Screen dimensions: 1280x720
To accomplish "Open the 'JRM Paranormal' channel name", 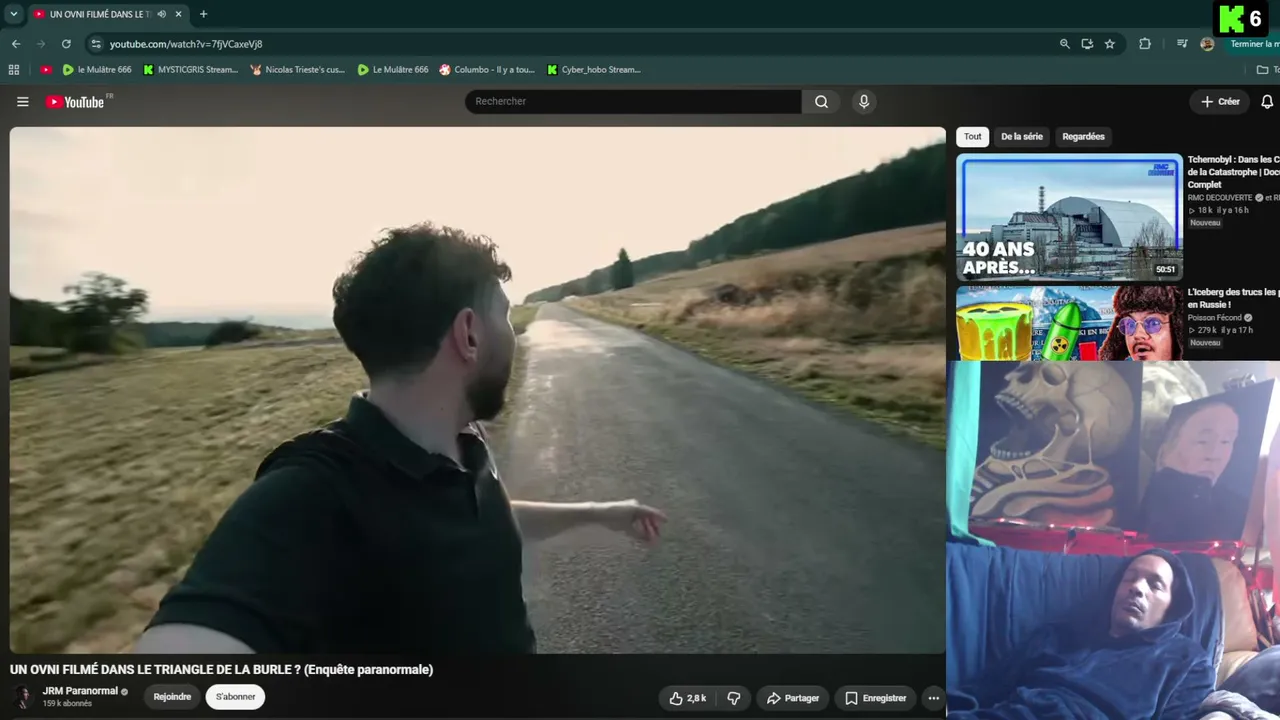I will [80, 691].
